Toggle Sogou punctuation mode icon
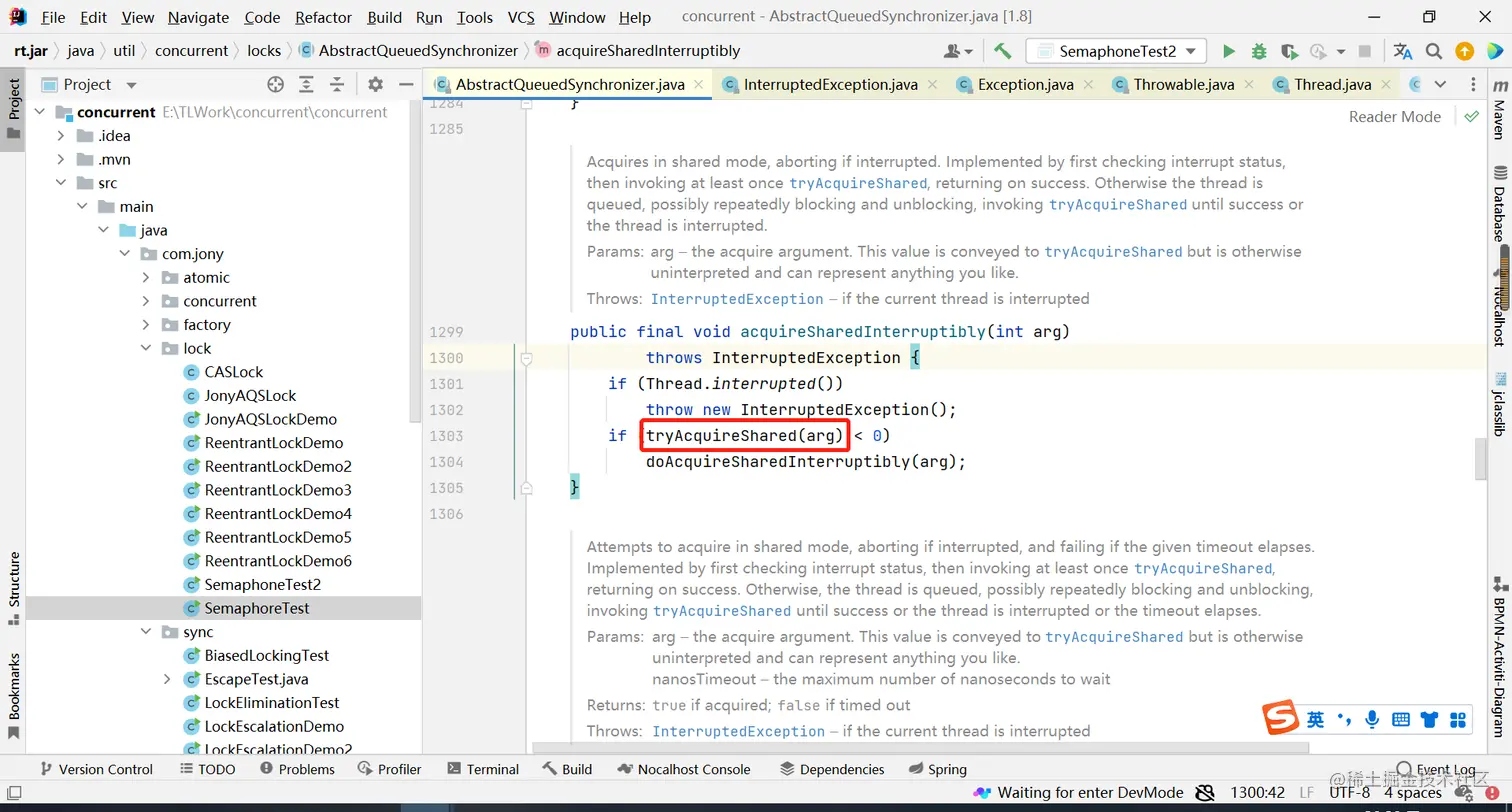The width and height of the screenshot is (1512, 812). pyautogui.click(x=1345, y=719)
